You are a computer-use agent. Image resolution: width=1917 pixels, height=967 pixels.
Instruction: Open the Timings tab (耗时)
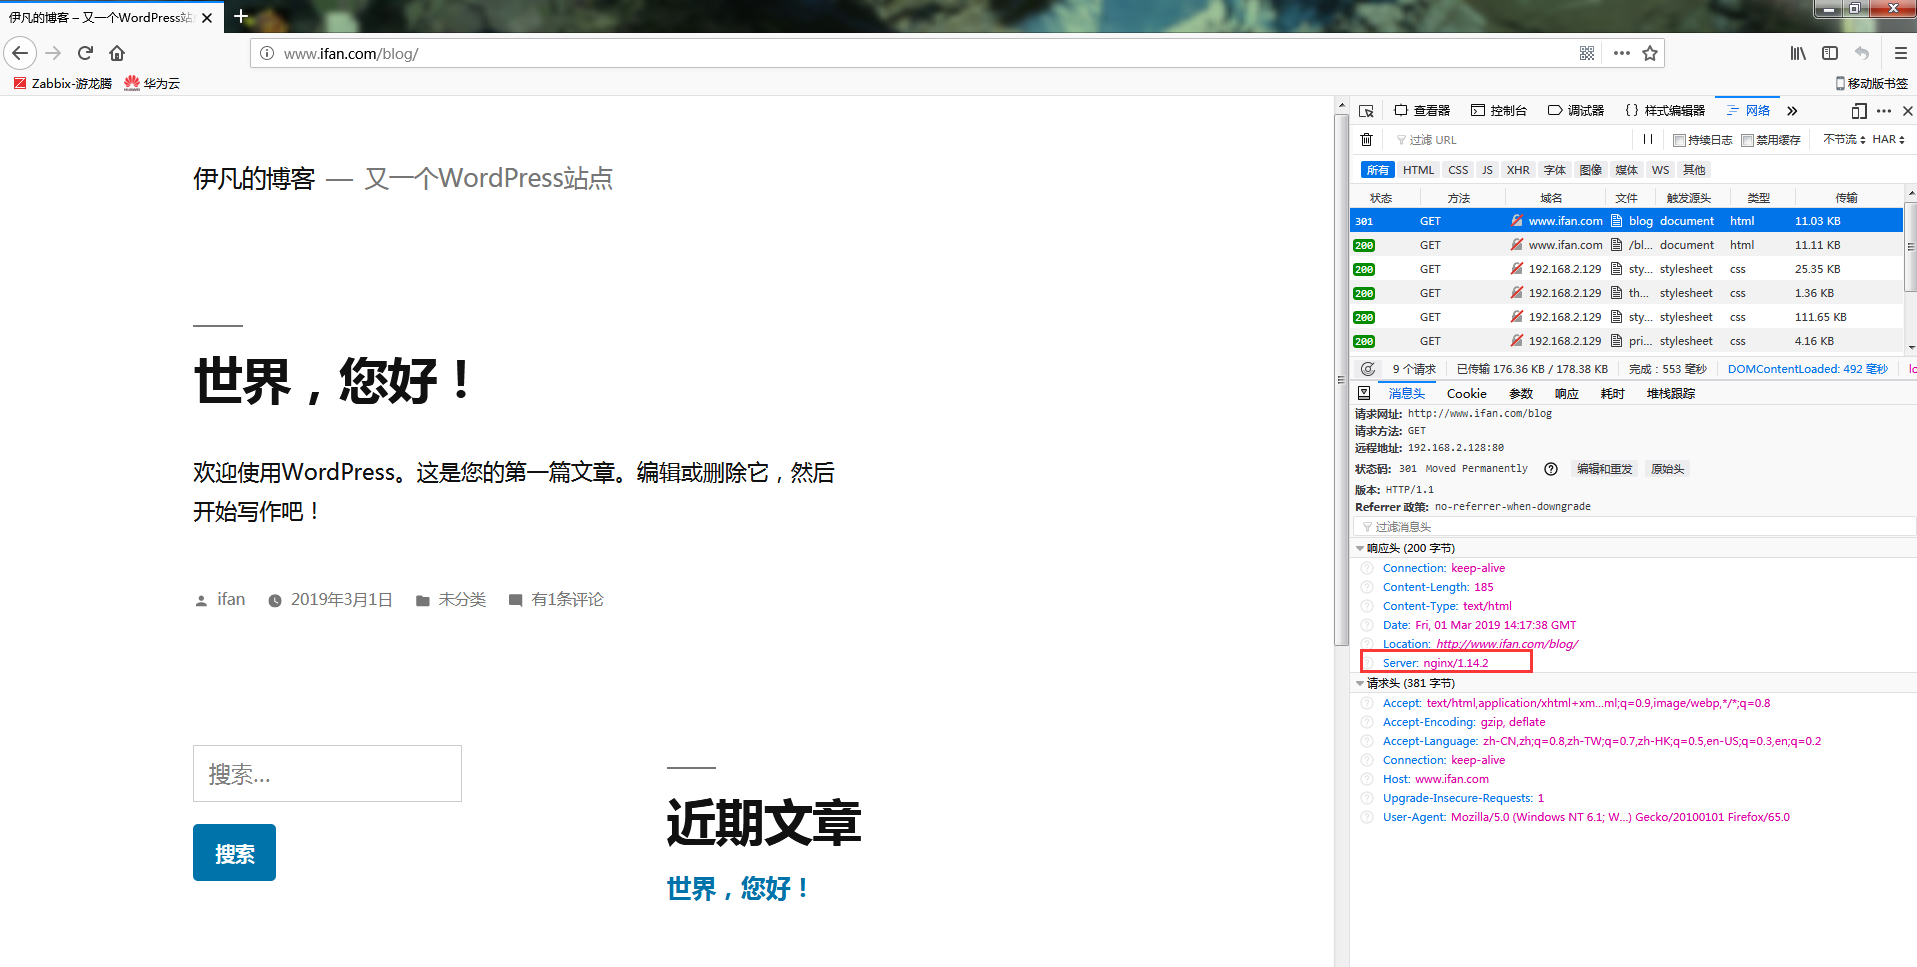pos(1612,393)
